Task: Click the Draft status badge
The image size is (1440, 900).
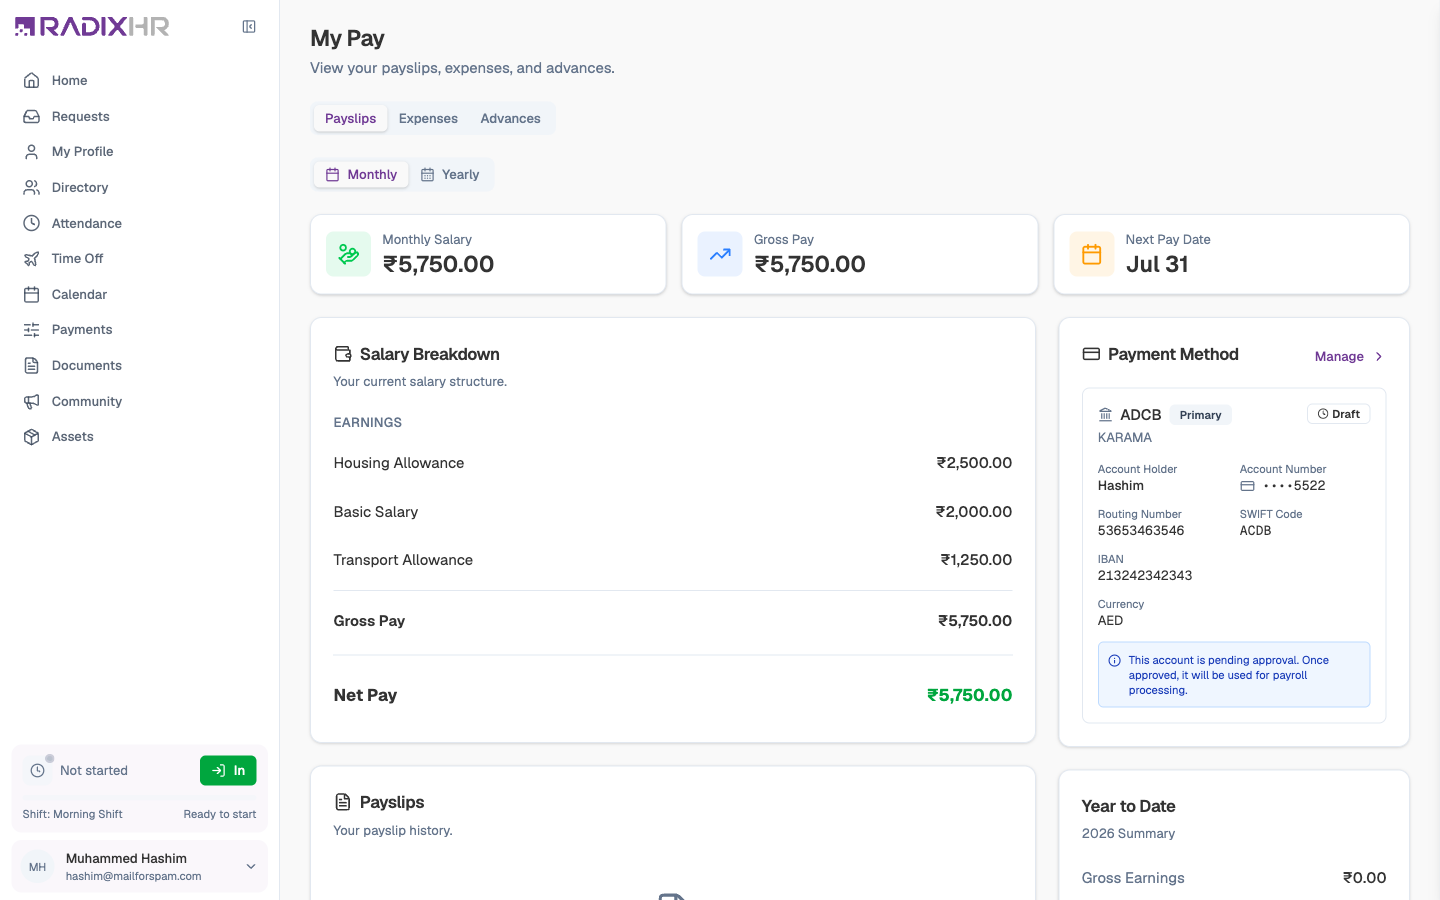Action: (1338, 414)
